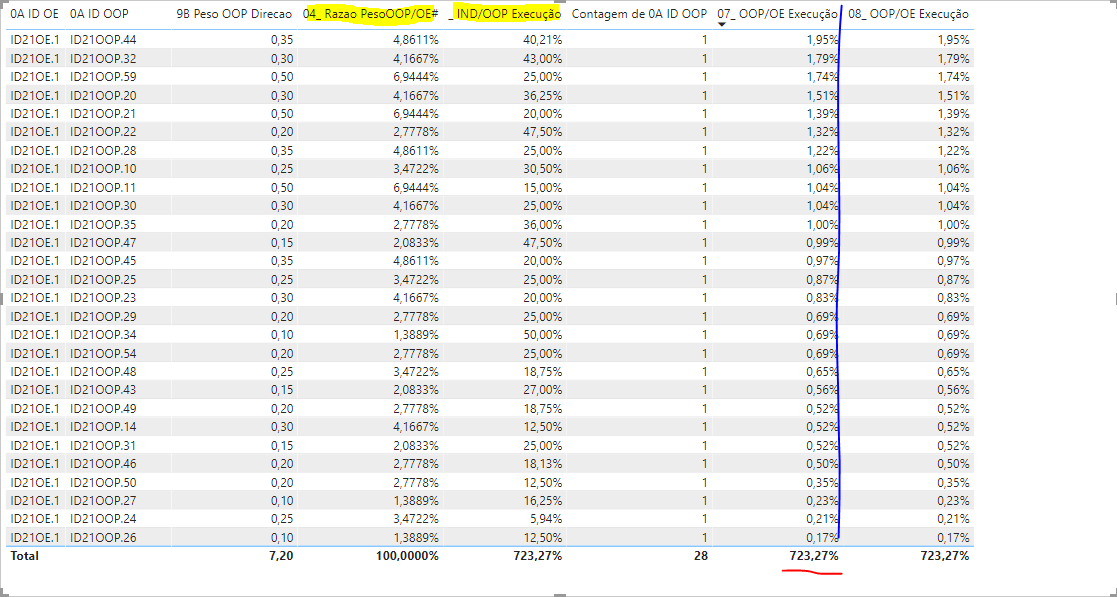
Task: Select the ID21OOP.46 cell
Action: coord(103,464)
